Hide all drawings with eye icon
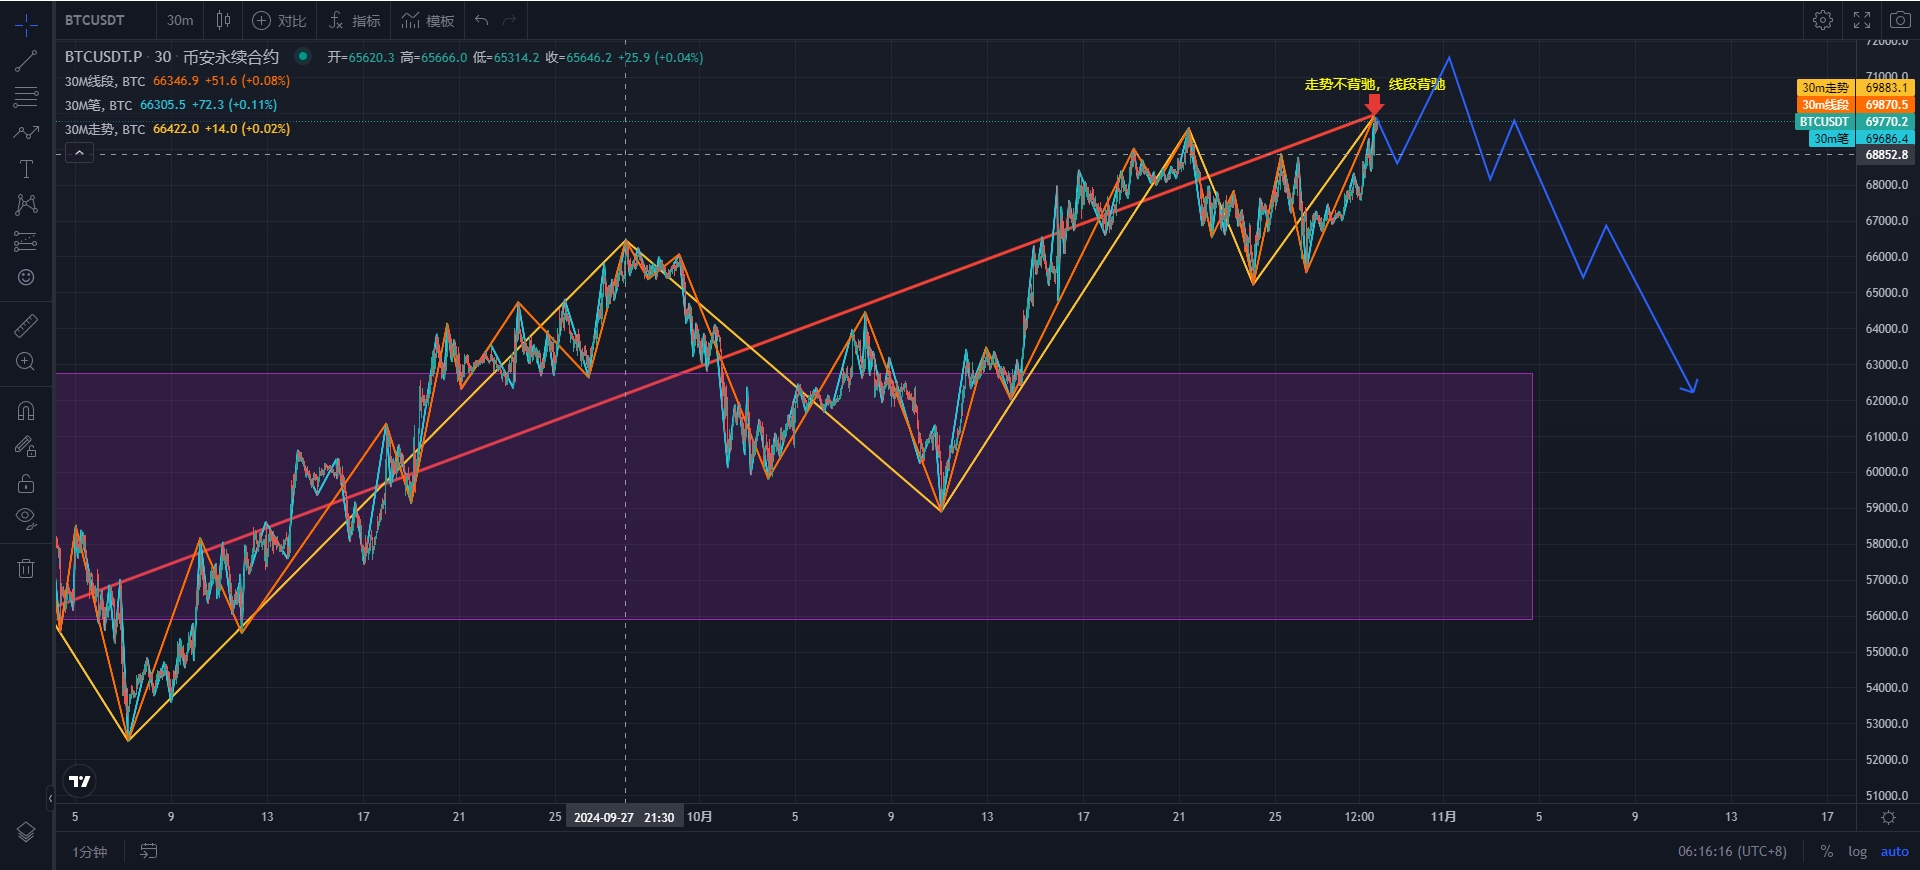1920x870 pixels. (26, 519)
